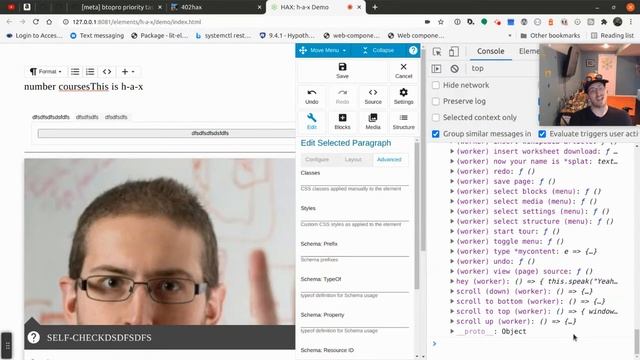Expand the '(worker) redo' entry
The width and height of the screenshot is (640, 360).
[452, 171]
